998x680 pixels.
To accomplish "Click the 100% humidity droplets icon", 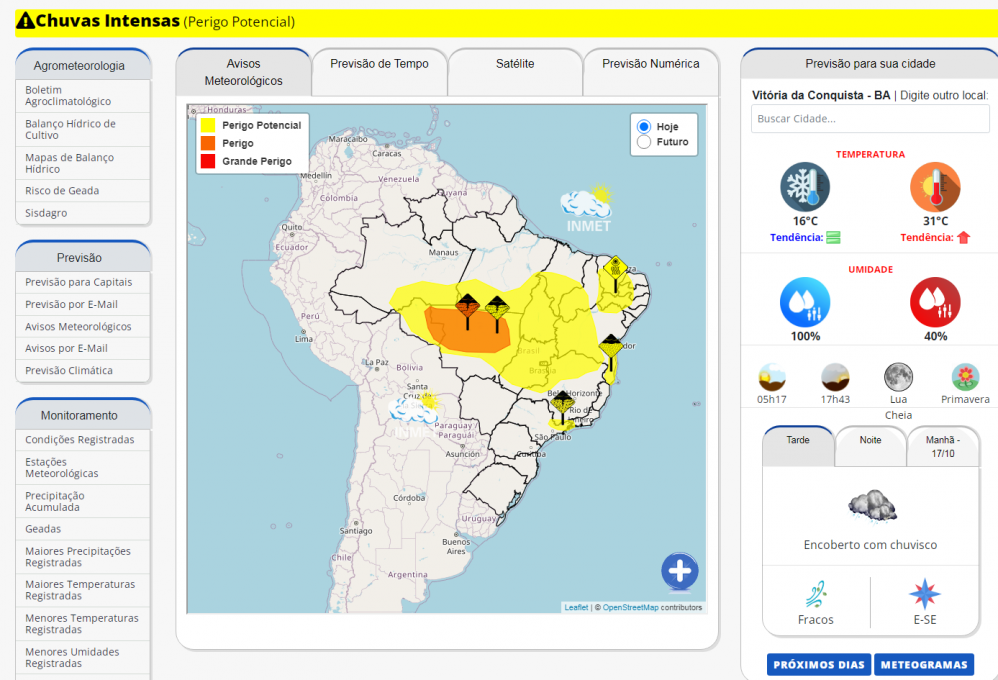I will [x=805, y=302].
